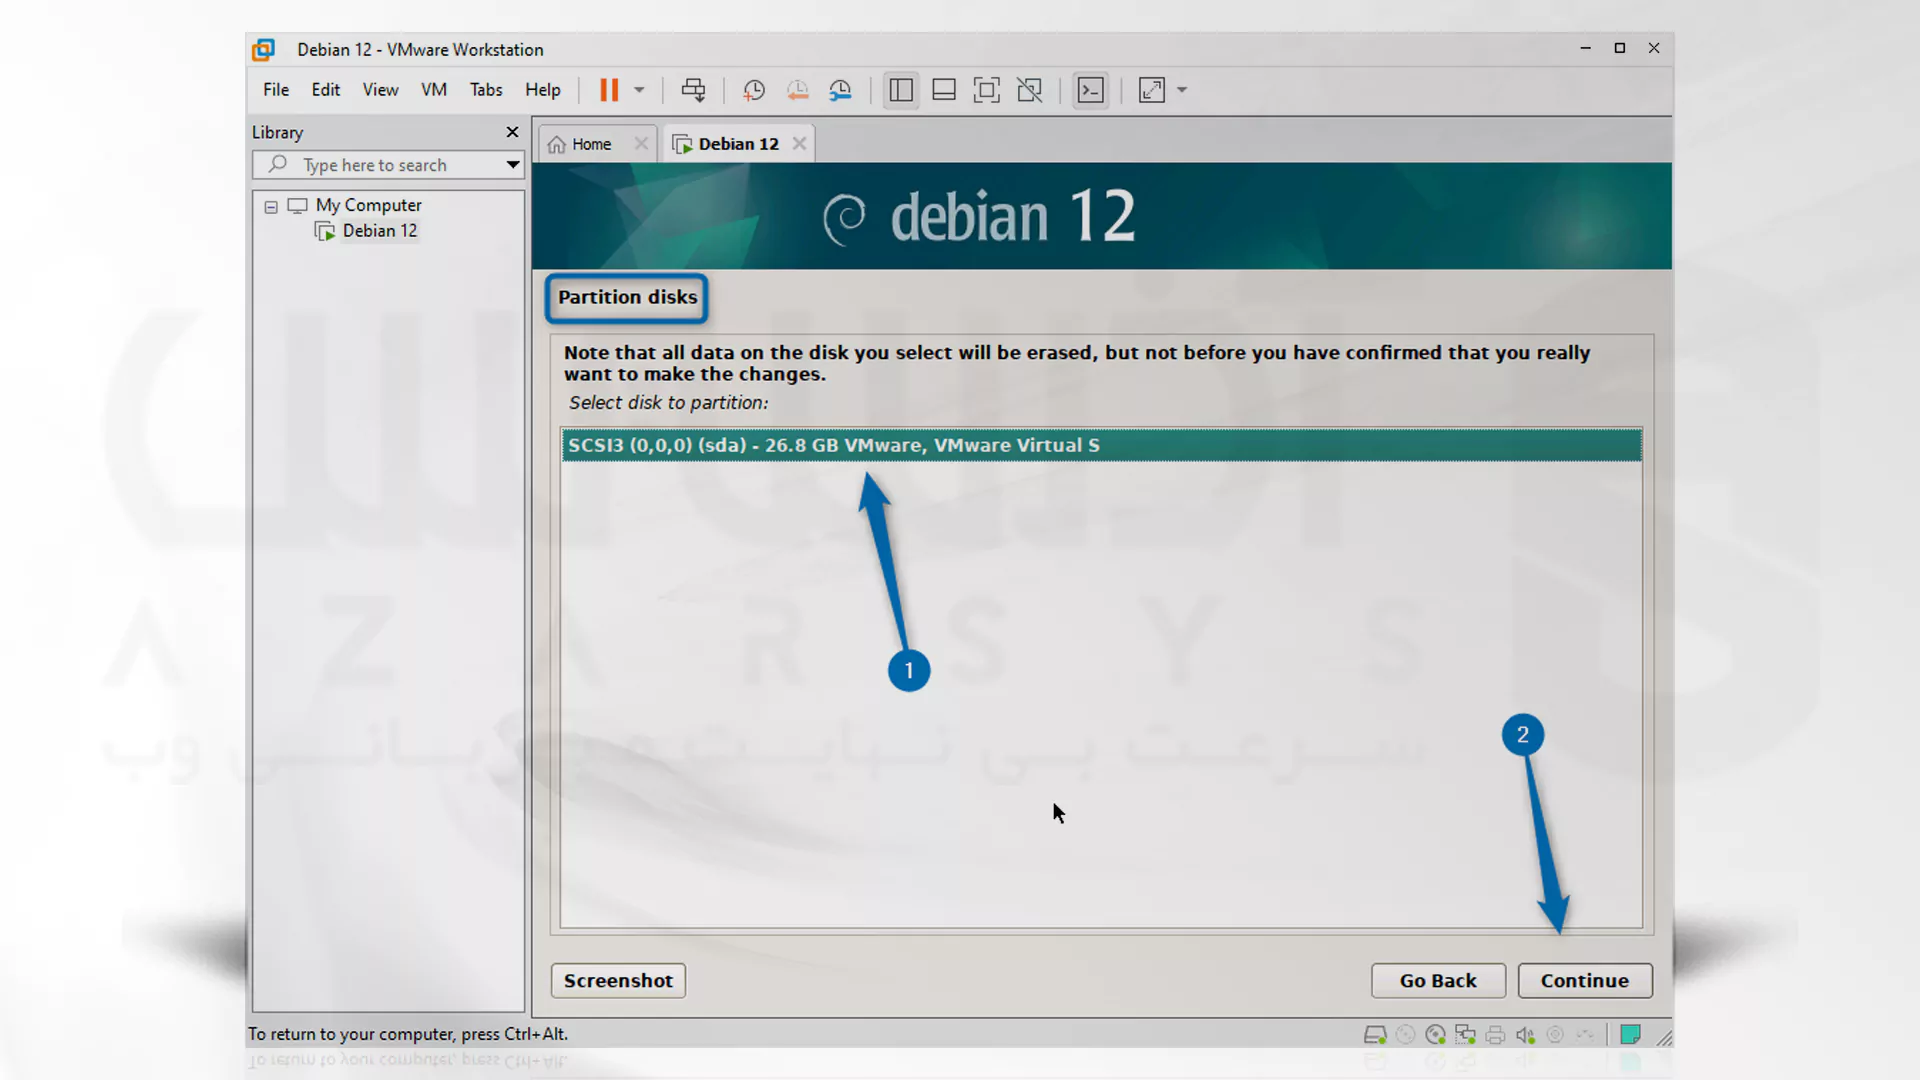Select Debian 12 in the library tree
1920x1080 pixels.
click(x=379, y=231)
